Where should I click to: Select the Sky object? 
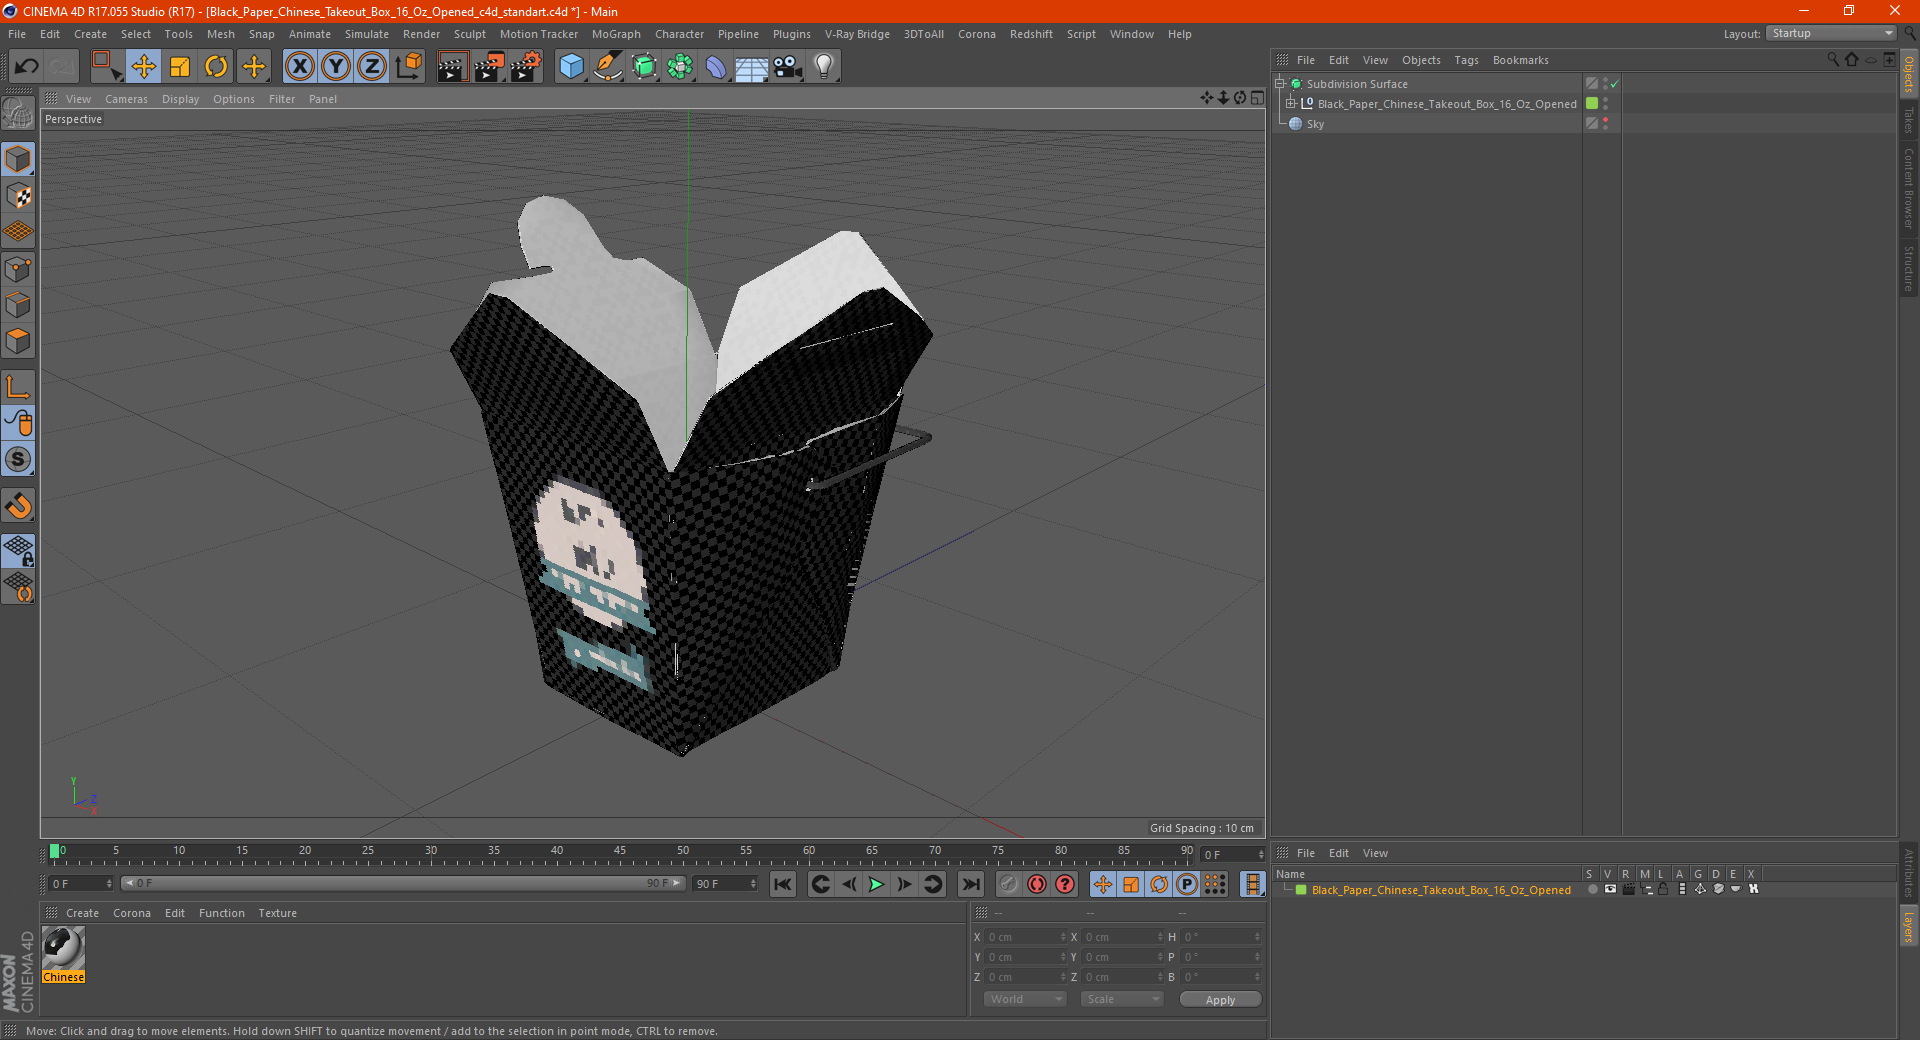coord(1315,124)
